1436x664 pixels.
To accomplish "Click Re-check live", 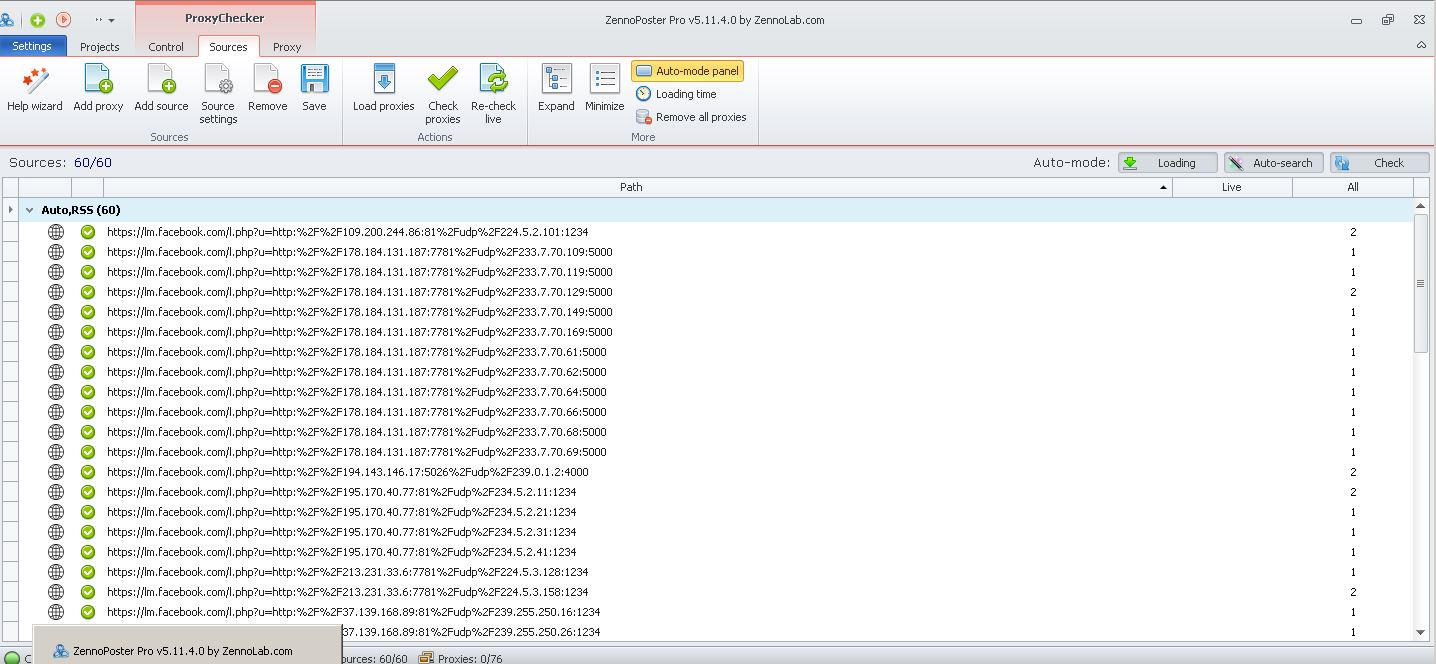I will pos(493,95).
